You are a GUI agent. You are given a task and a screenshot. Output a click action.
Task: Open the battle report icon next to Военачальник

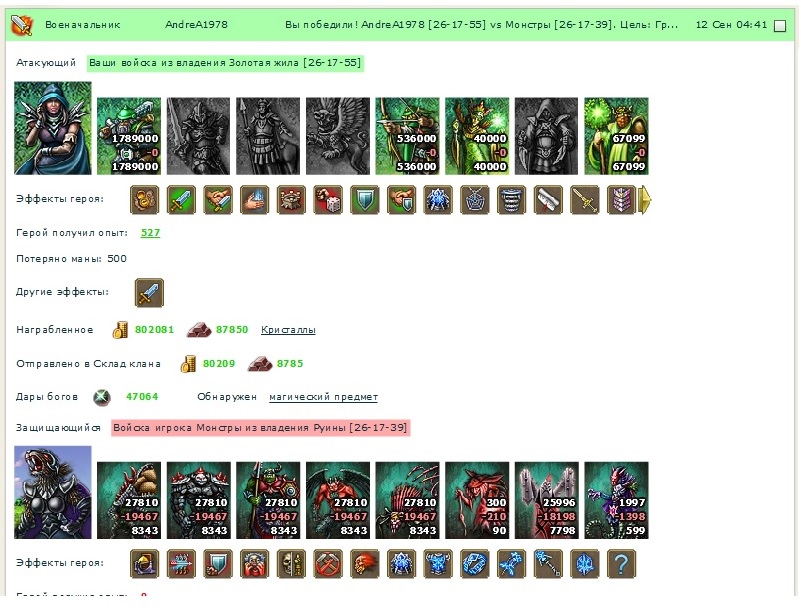[x=21, y=25]
